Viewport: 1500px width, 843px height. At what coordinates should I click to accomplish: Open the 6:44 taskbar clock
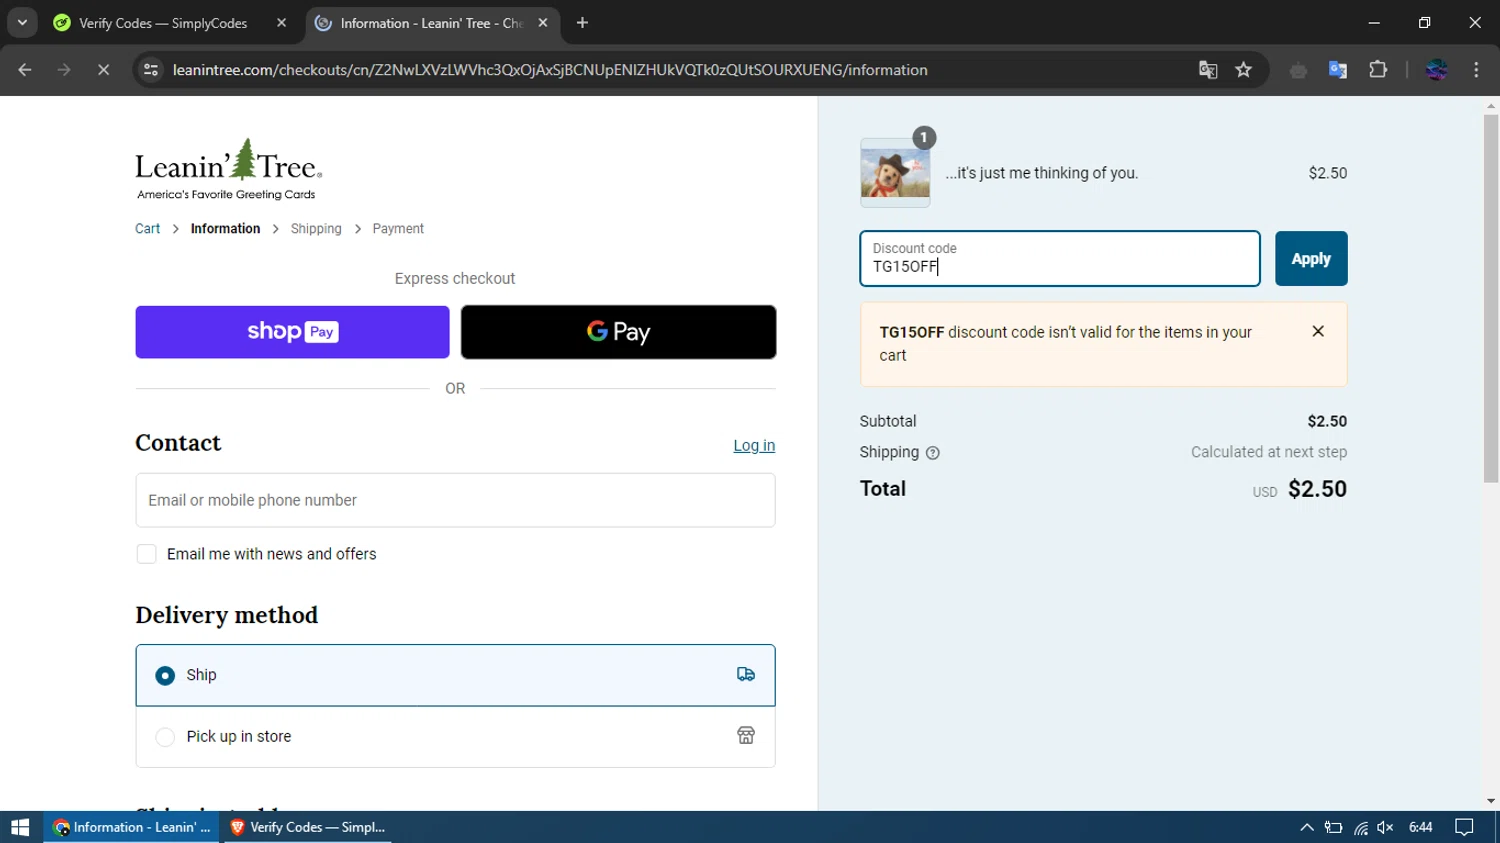pyautogui.click(x=1421, y=827)
